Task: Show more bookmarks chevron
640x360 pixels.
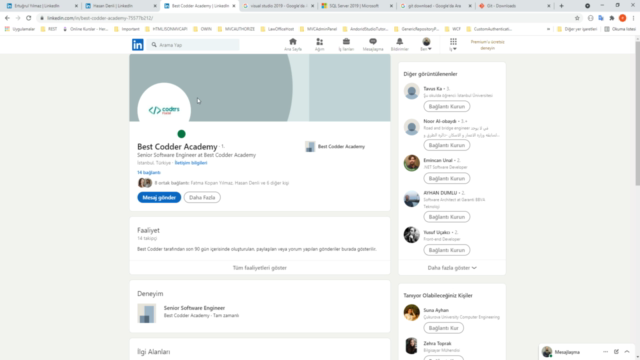Action: [x=548, y=29]
